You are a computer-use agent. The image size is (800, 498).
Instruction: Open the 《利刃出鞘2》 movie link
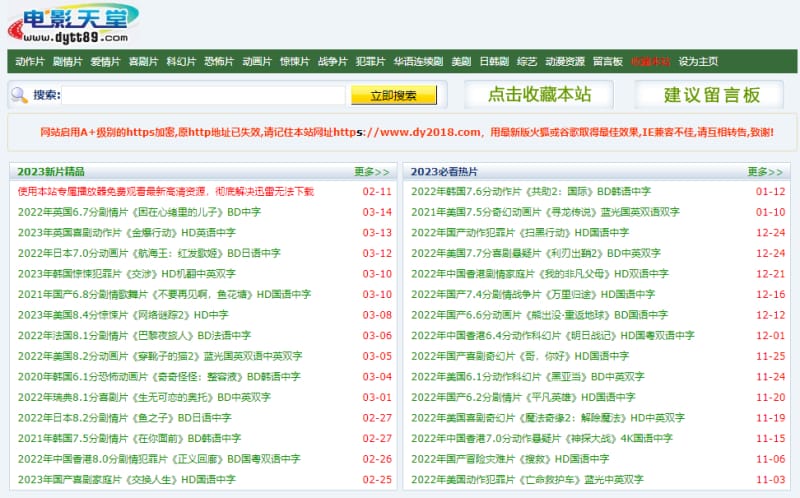(x=536, y=253)
